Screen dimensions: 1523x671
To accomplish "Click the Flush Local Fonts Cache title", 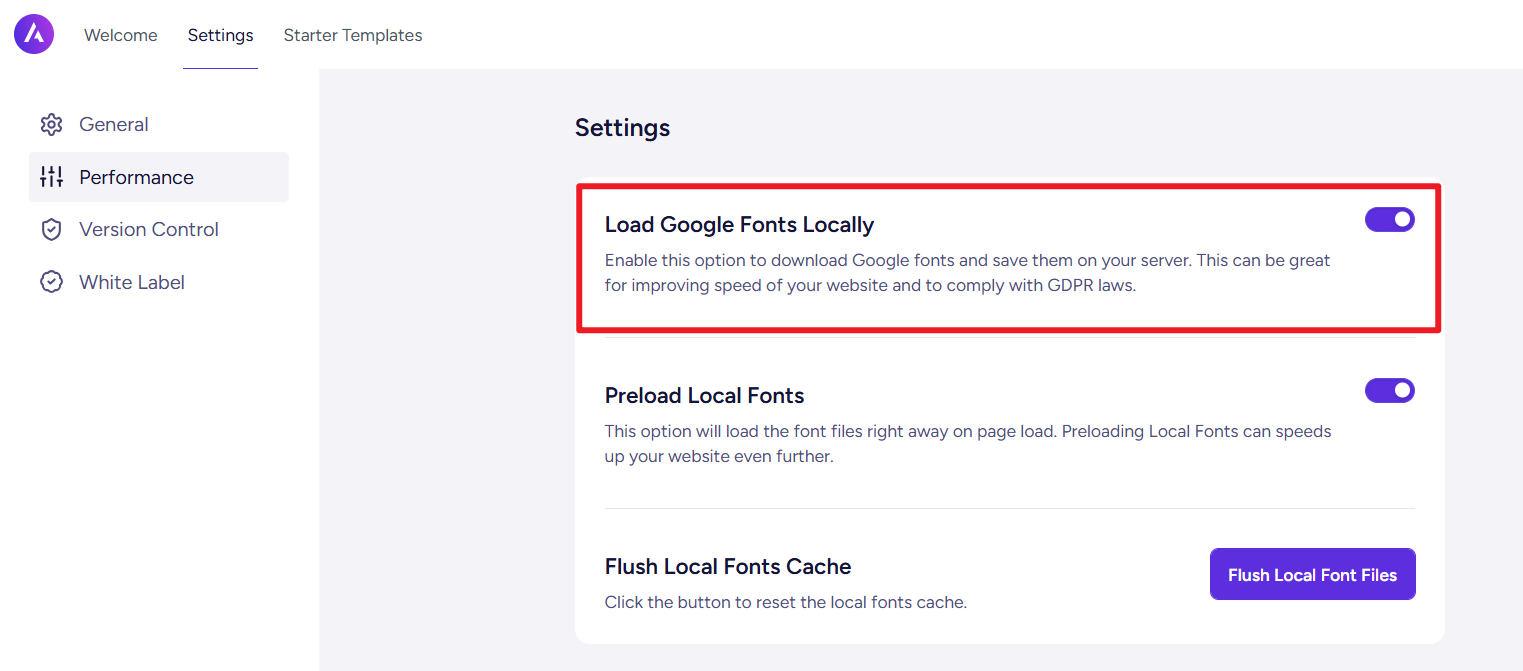I will (x=728, y=567).
